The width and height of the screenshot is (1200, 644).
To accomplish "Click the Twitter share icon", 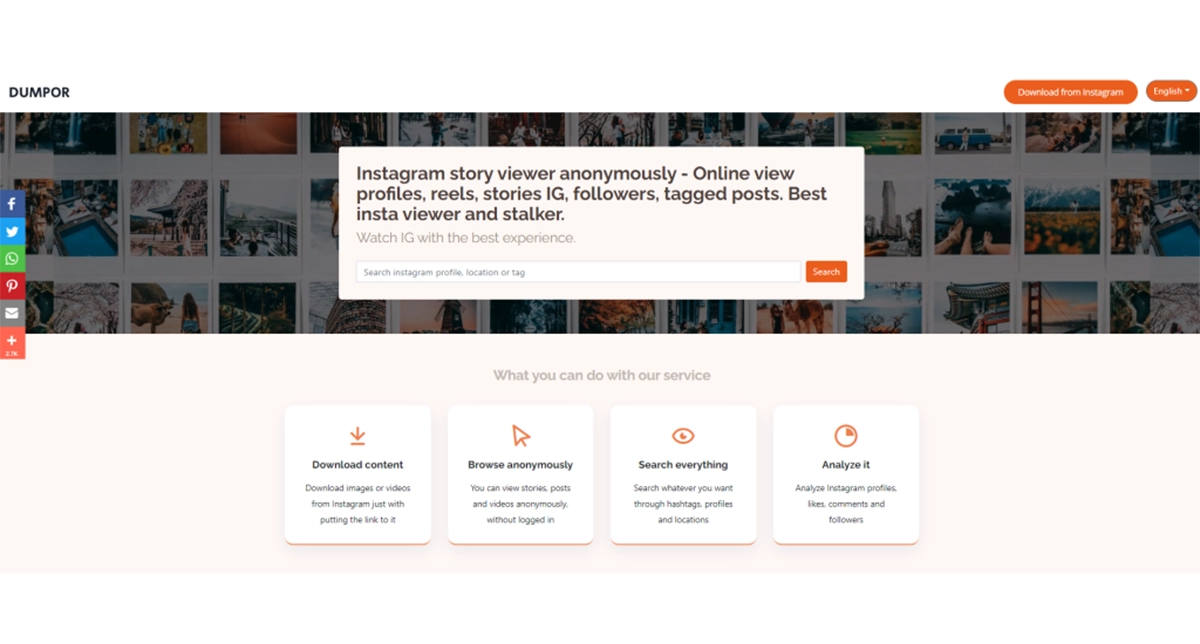I will (12, 231).
